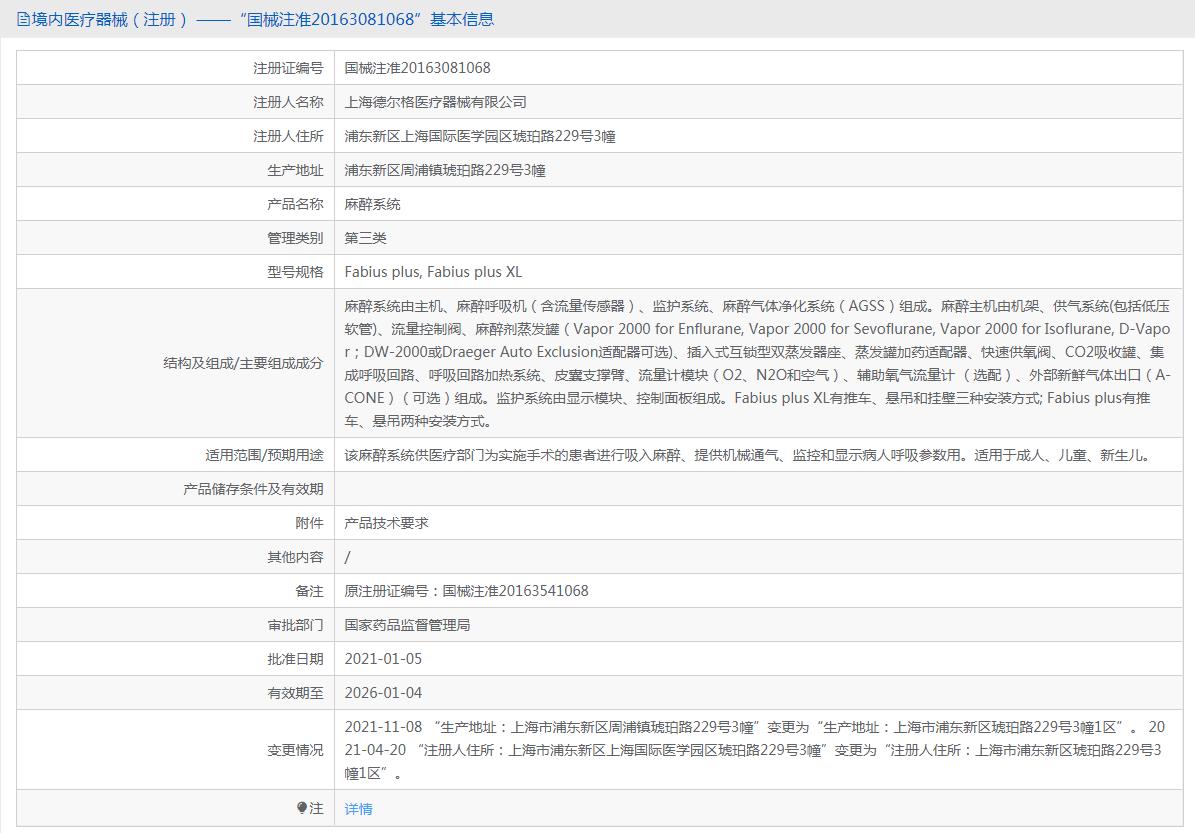Image resolution: width=1195 pixels, height=833 pixels.
Task: Click the 产品名称 label cell
Action: pos(175,204)
